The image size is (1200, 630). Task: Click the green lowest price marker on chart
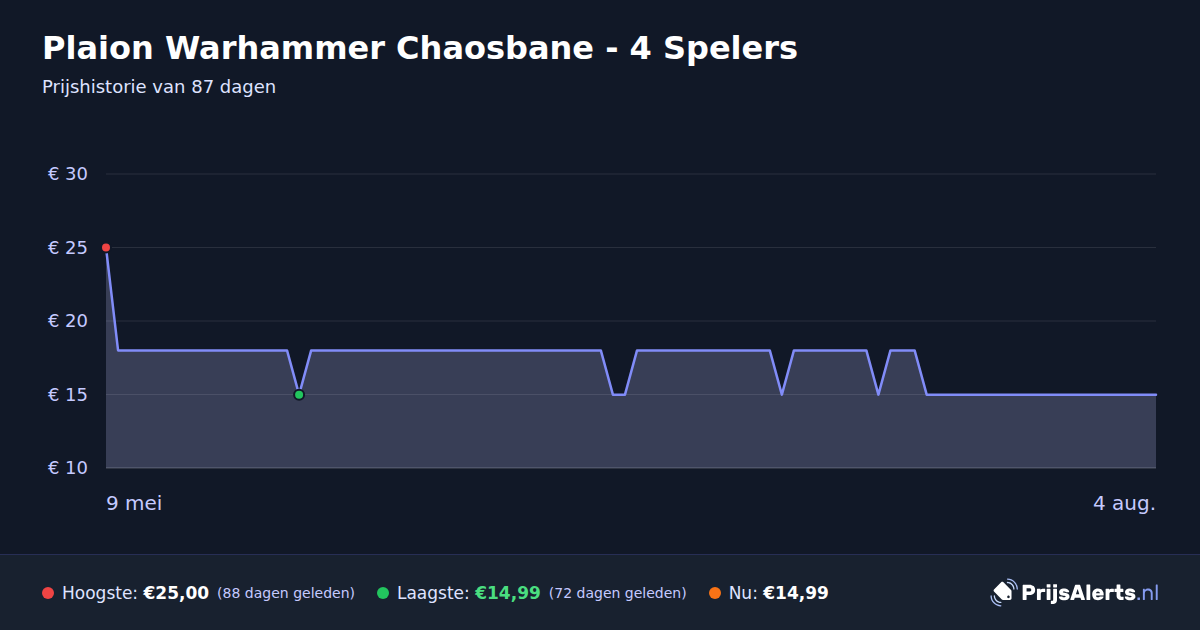point(299,395)
